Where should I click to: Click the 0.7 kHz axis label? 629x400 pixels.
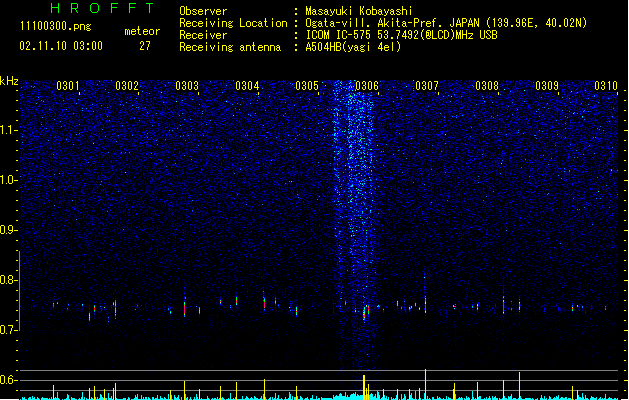[x=8, y=330]
